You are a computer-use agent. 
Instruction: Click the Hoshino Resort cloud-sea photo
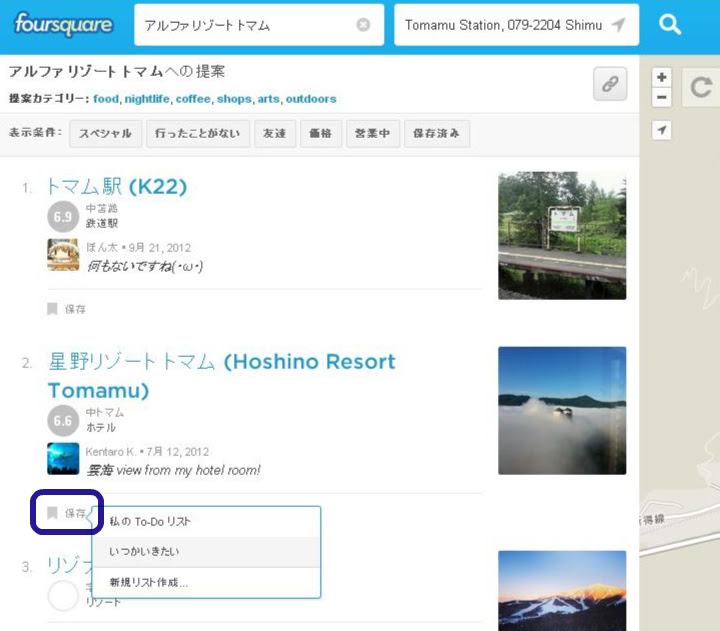(x=562, y=411)
